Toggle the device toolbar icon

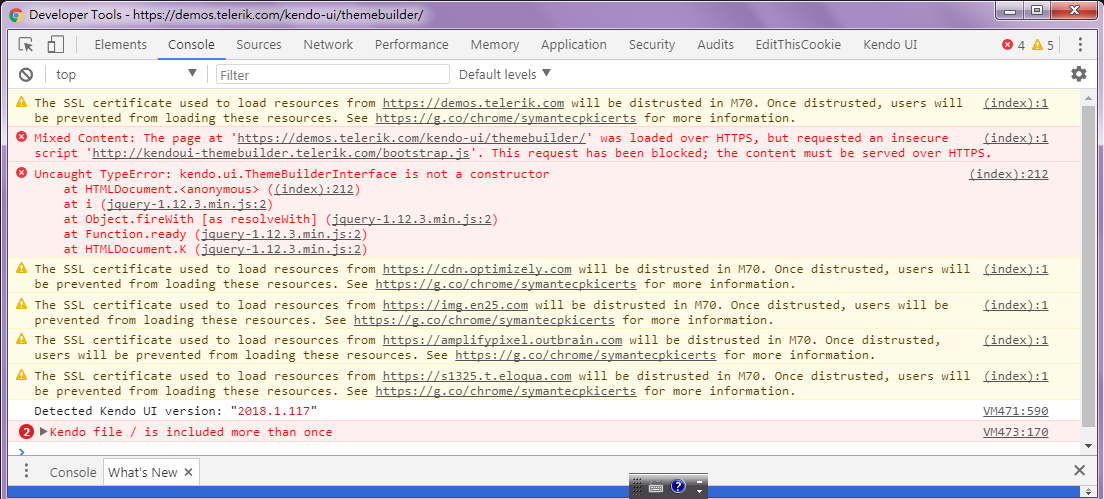[56, 45]
